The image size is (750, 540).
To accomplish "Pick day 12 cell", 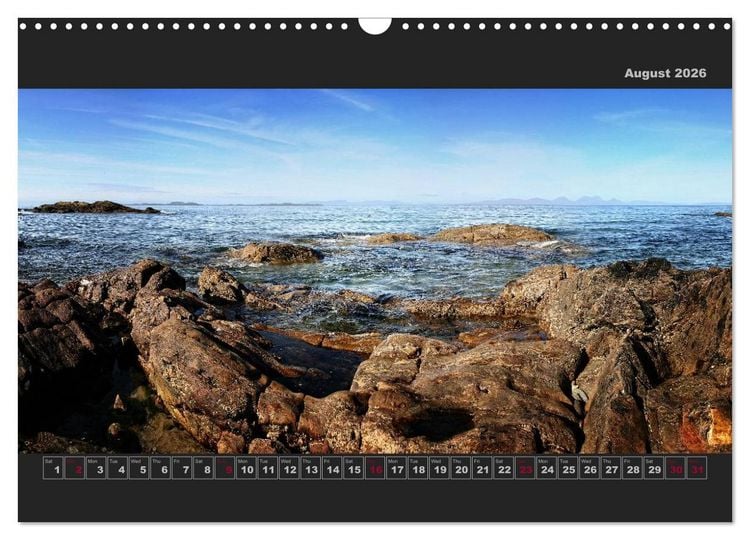I will (x=289, y=468).
